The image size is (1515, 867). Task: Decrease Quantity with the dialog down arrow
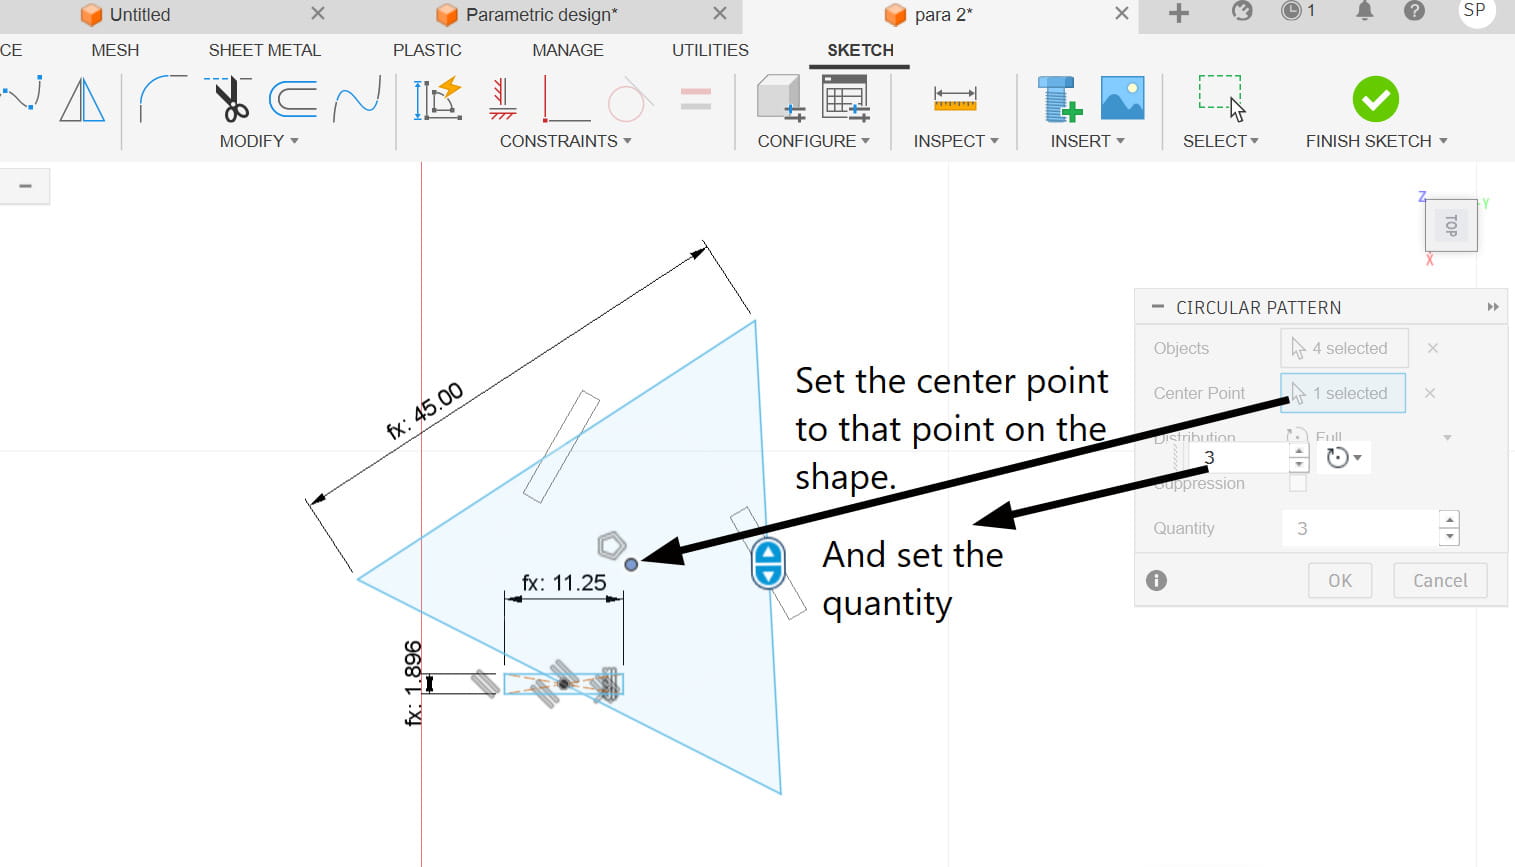(x=1449, y=537)
